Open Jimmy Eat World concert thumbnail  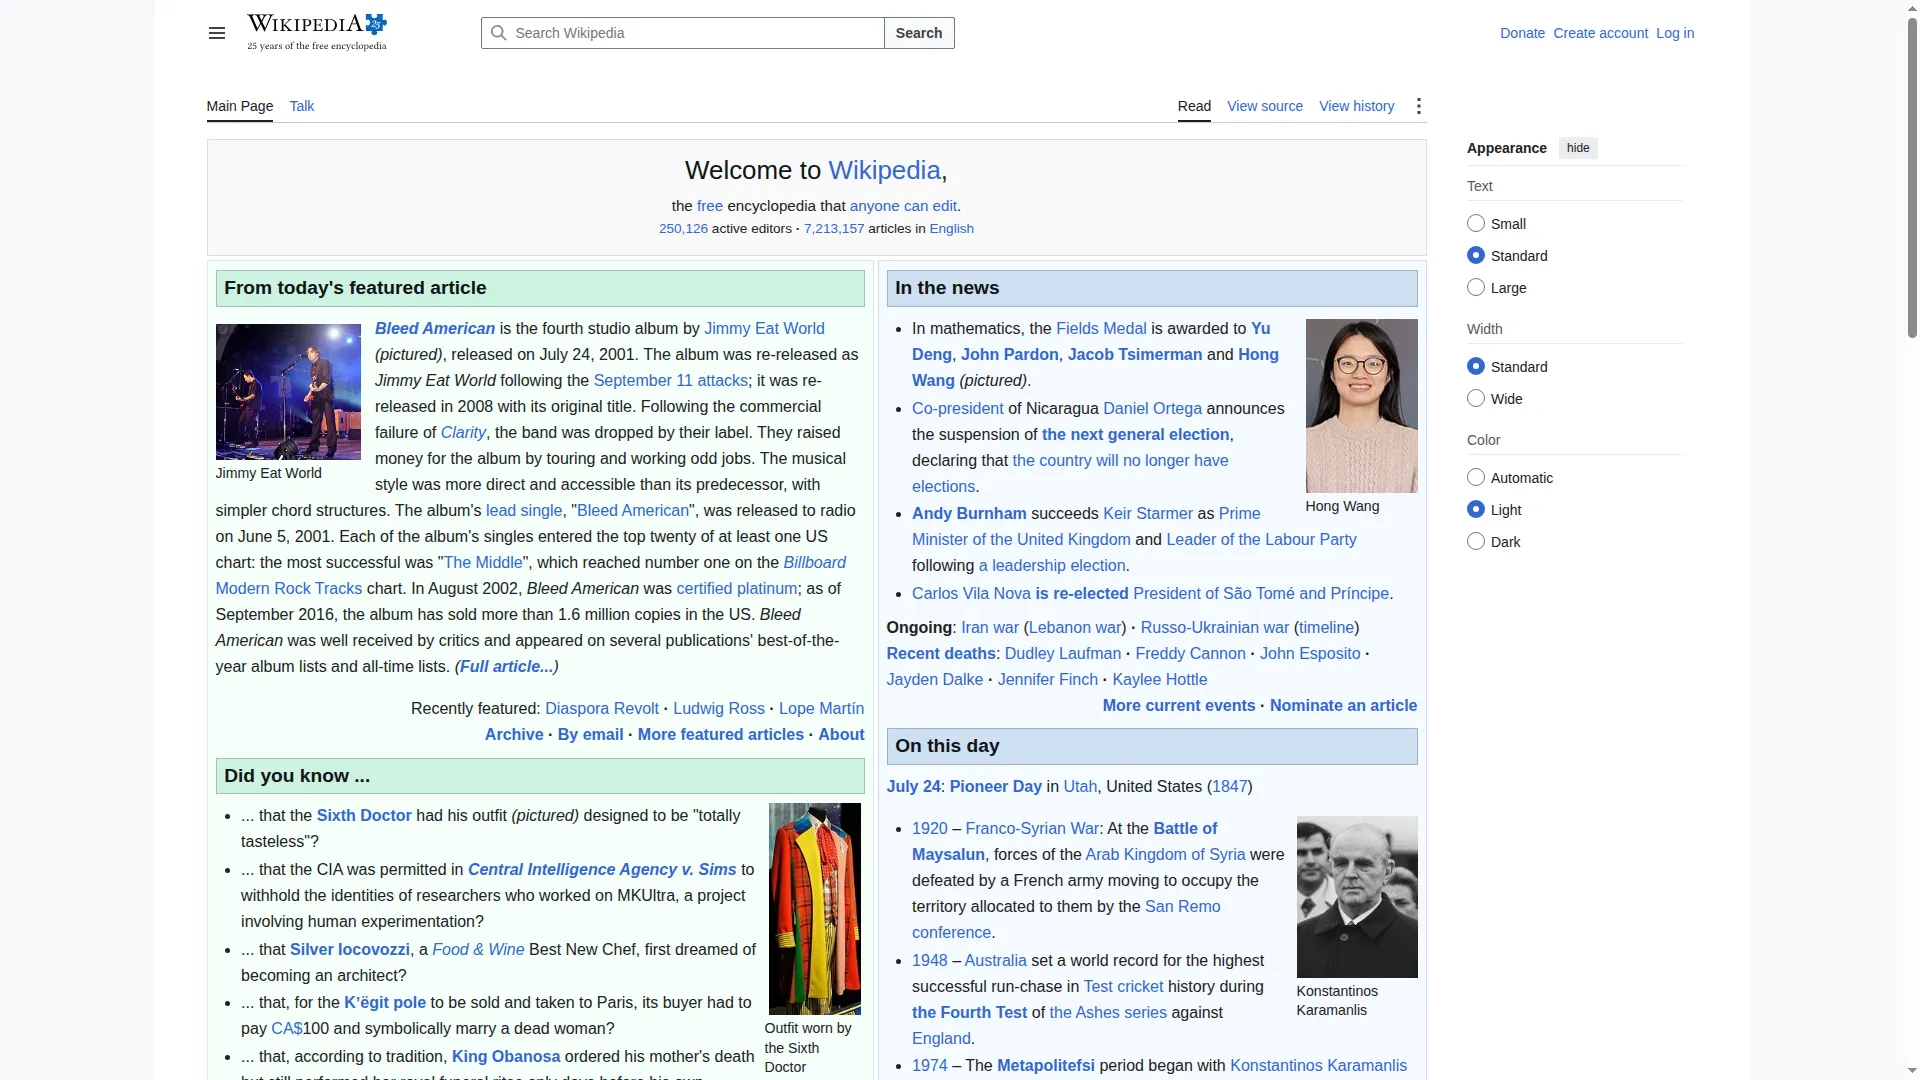click(x=288, y=392)
